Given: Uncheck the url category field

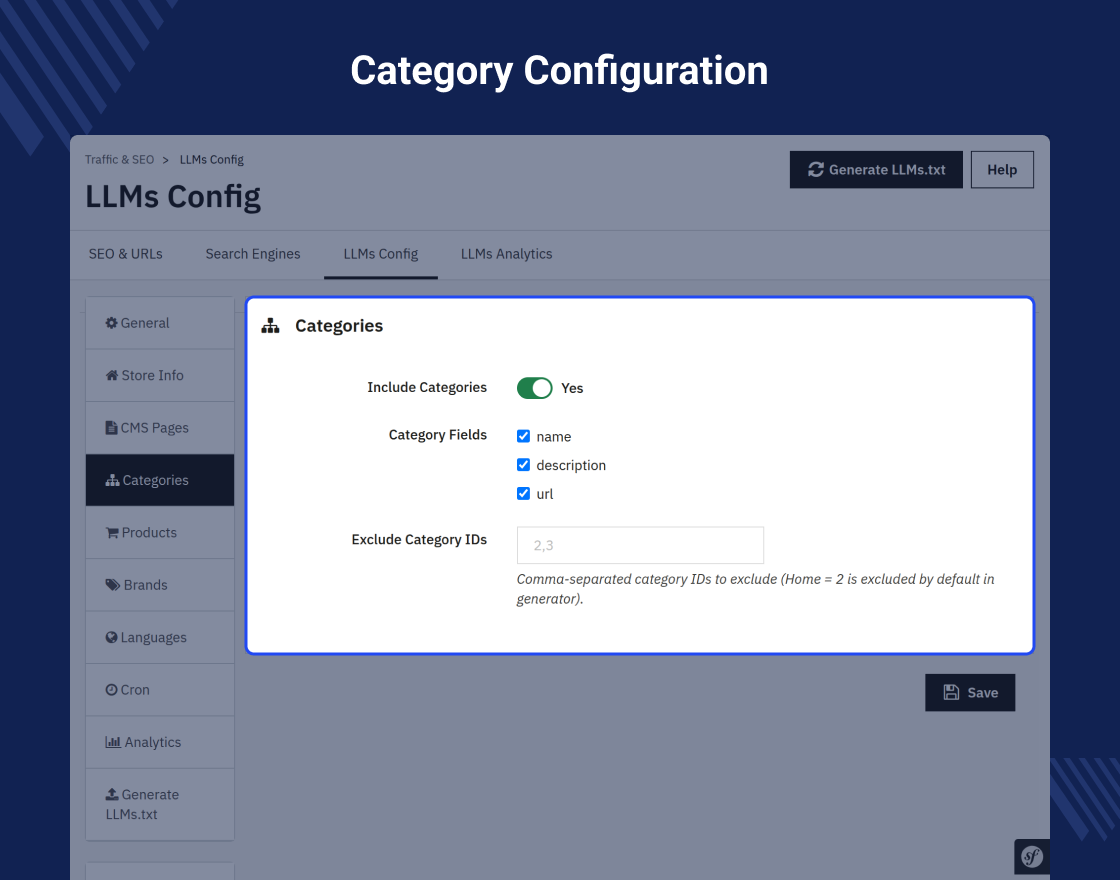Looking at the screenshot, I should coord(524,494).
